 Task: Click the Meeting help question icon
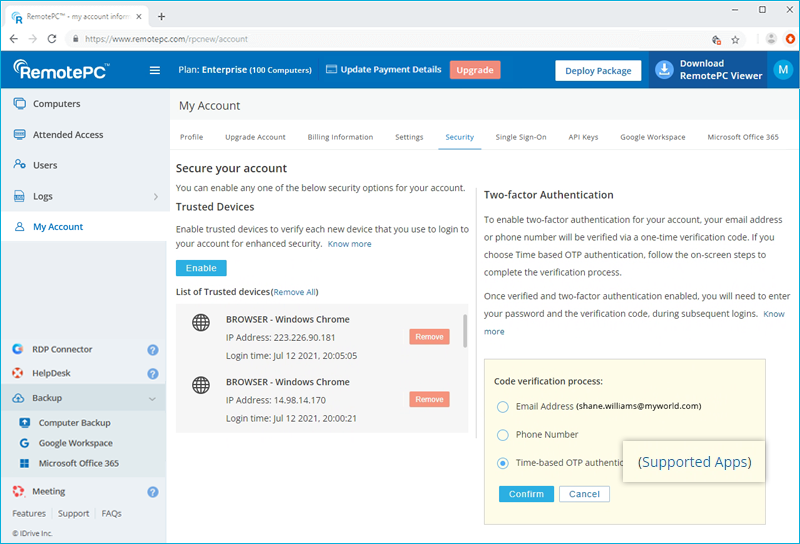153,492
